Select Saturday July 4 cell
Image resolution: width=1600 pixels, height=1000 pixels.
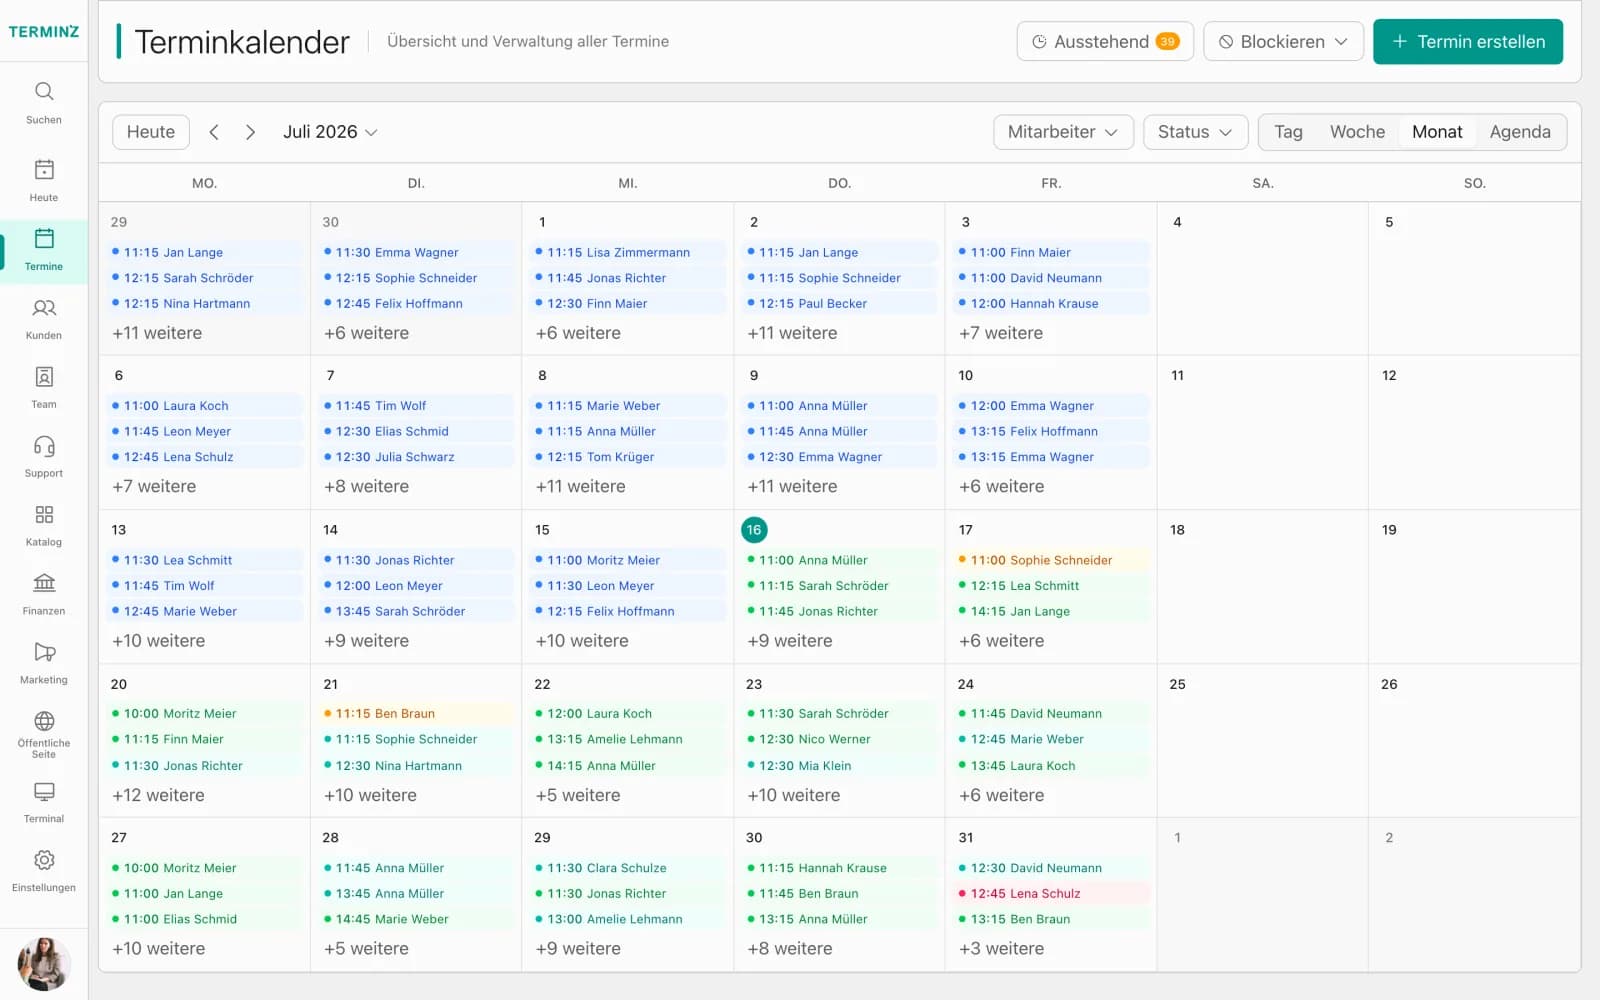(1263, 279)
